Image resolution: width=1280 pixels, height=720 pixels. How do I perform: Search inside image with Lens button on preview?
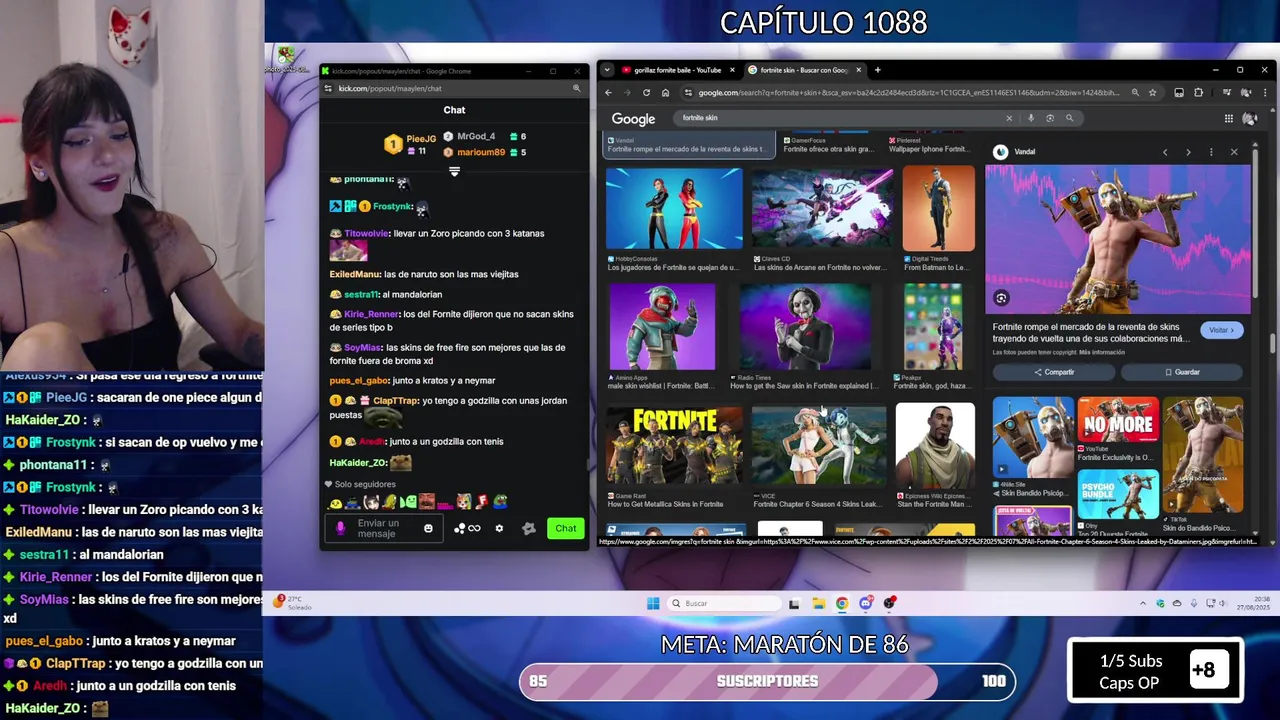pos(1001,298)
